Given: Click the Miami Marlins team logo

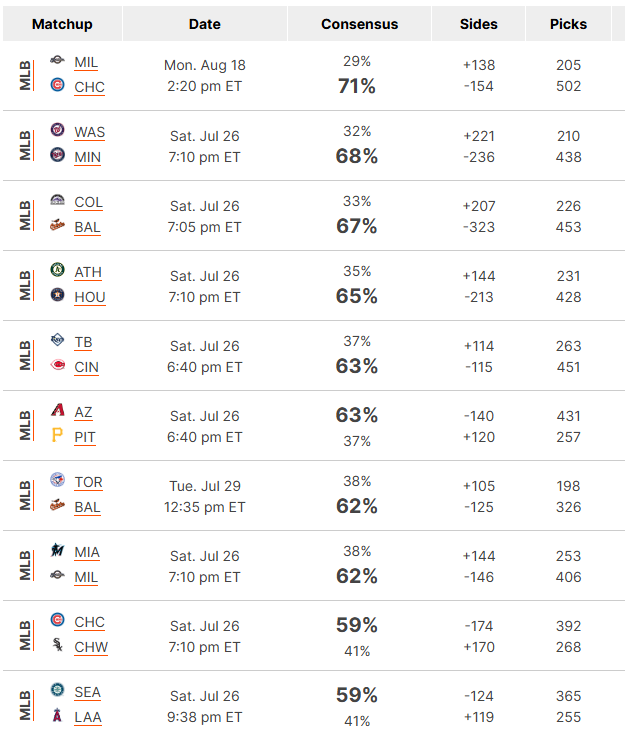Looking at the screenshot, I should (x=58, y=550).
